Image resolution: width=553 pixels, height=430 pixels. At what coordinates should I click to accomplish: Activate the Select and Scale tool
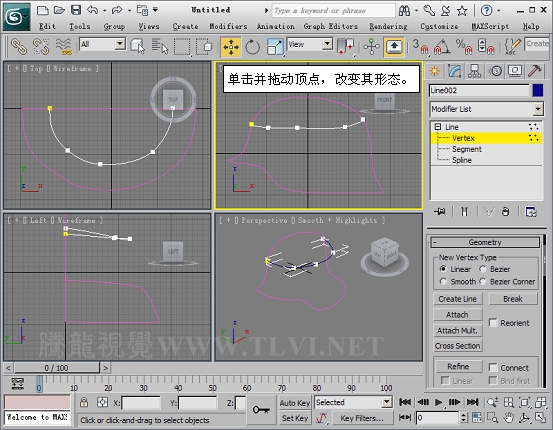point(275,47)
